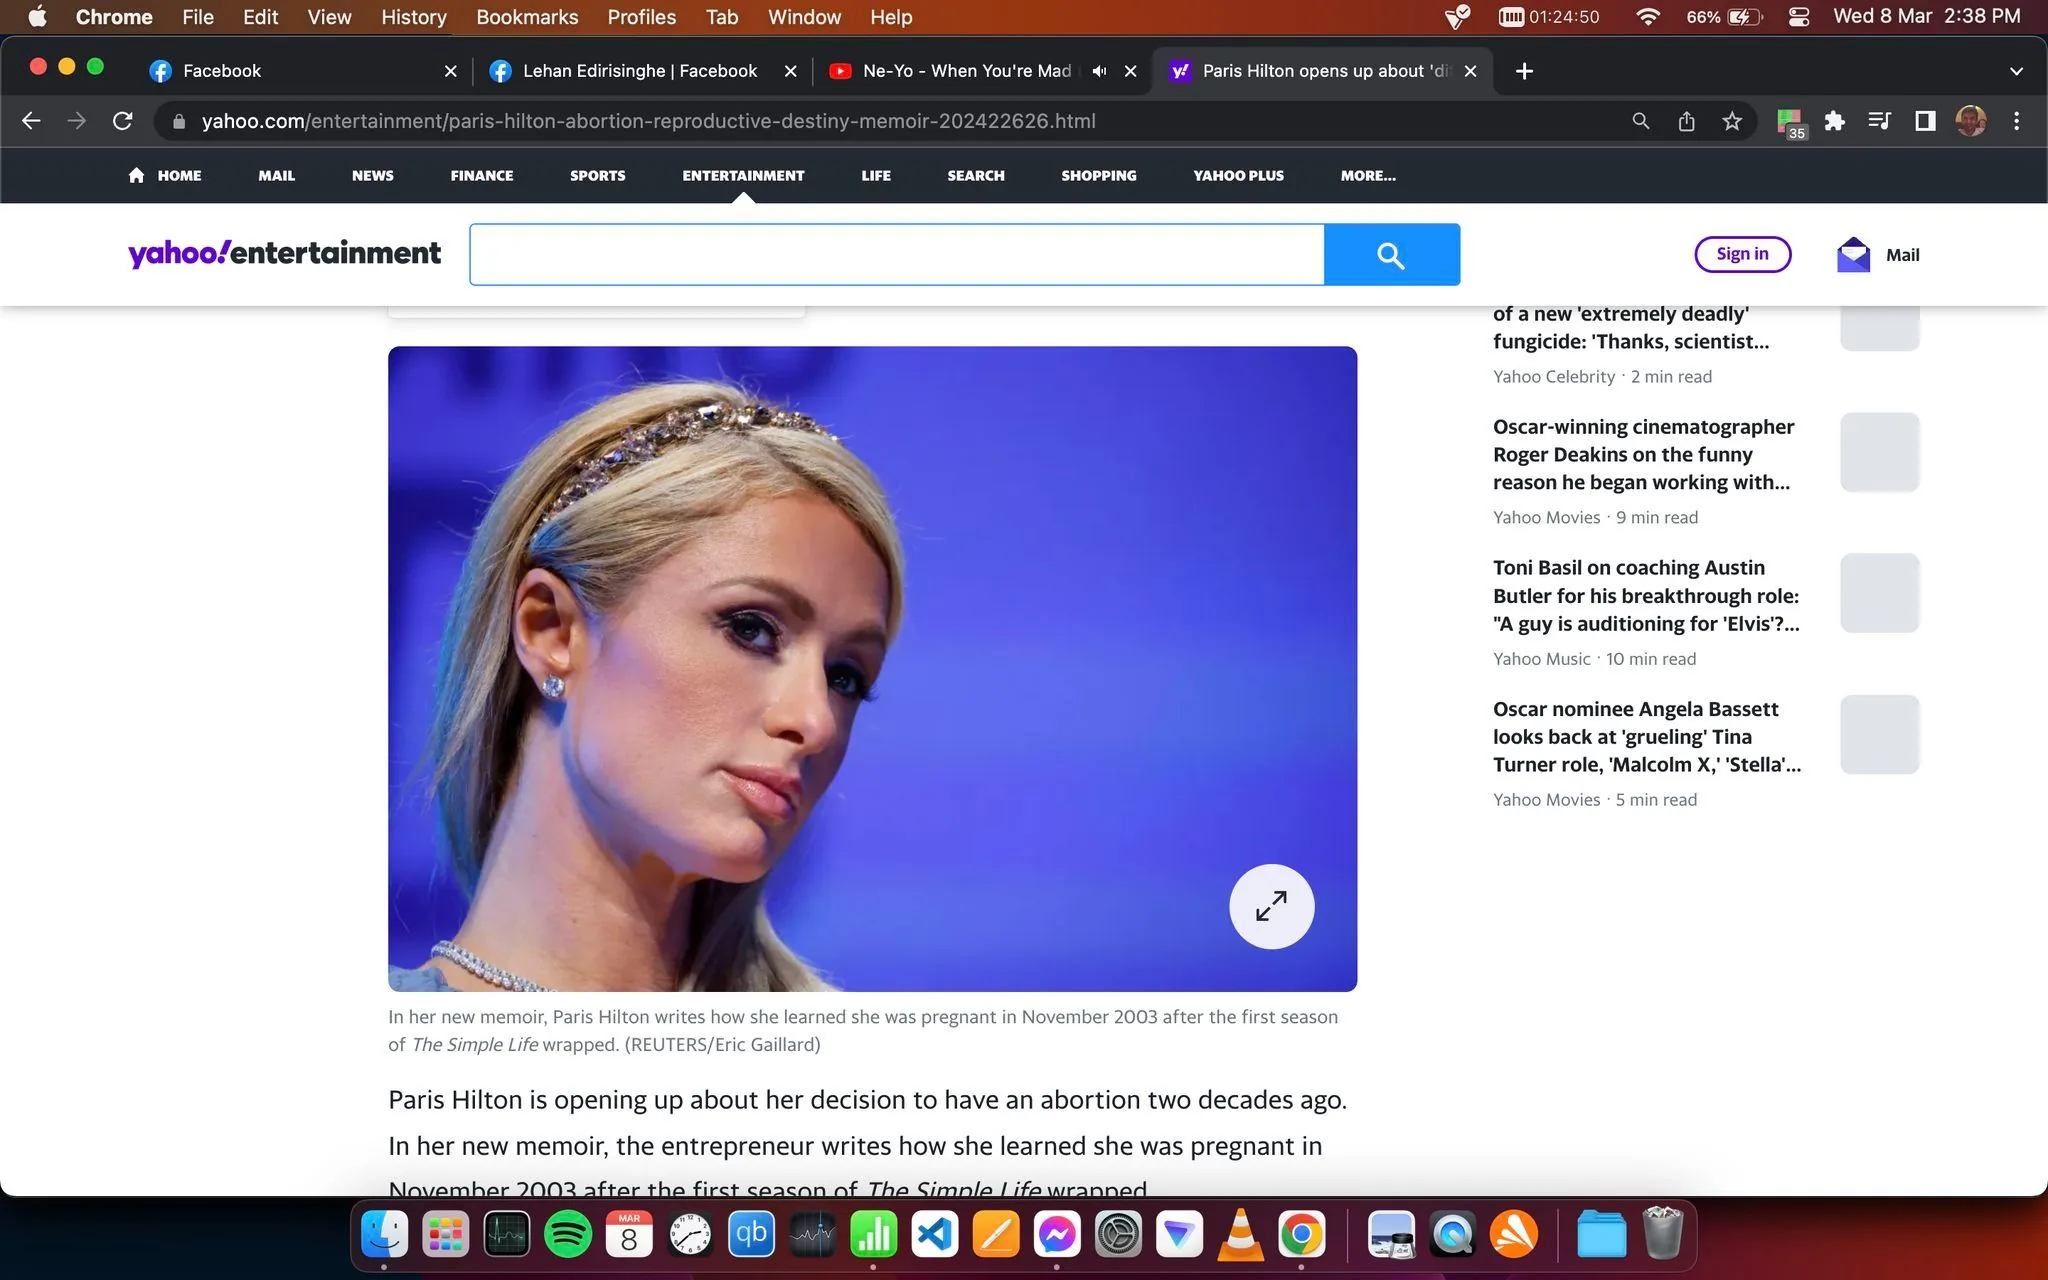Open the MORE... navigation dropdown

click(x=1367, y=175)
